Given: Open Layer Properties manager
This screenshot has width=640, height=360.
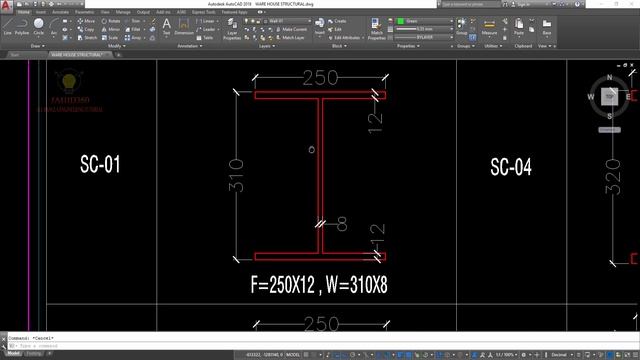Looking at the screenshot, I should coord(232,29).
